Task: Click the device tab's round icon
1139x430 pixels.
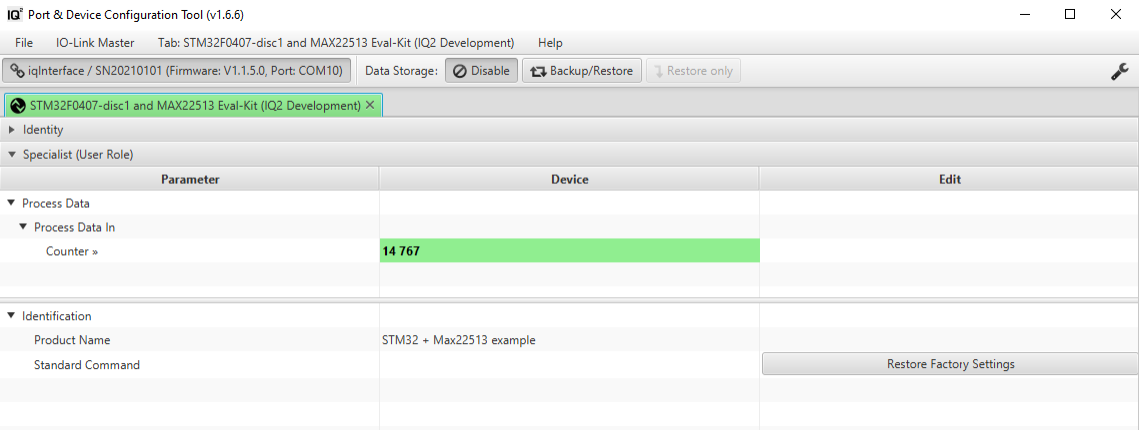Action: (x=17, y=105)
